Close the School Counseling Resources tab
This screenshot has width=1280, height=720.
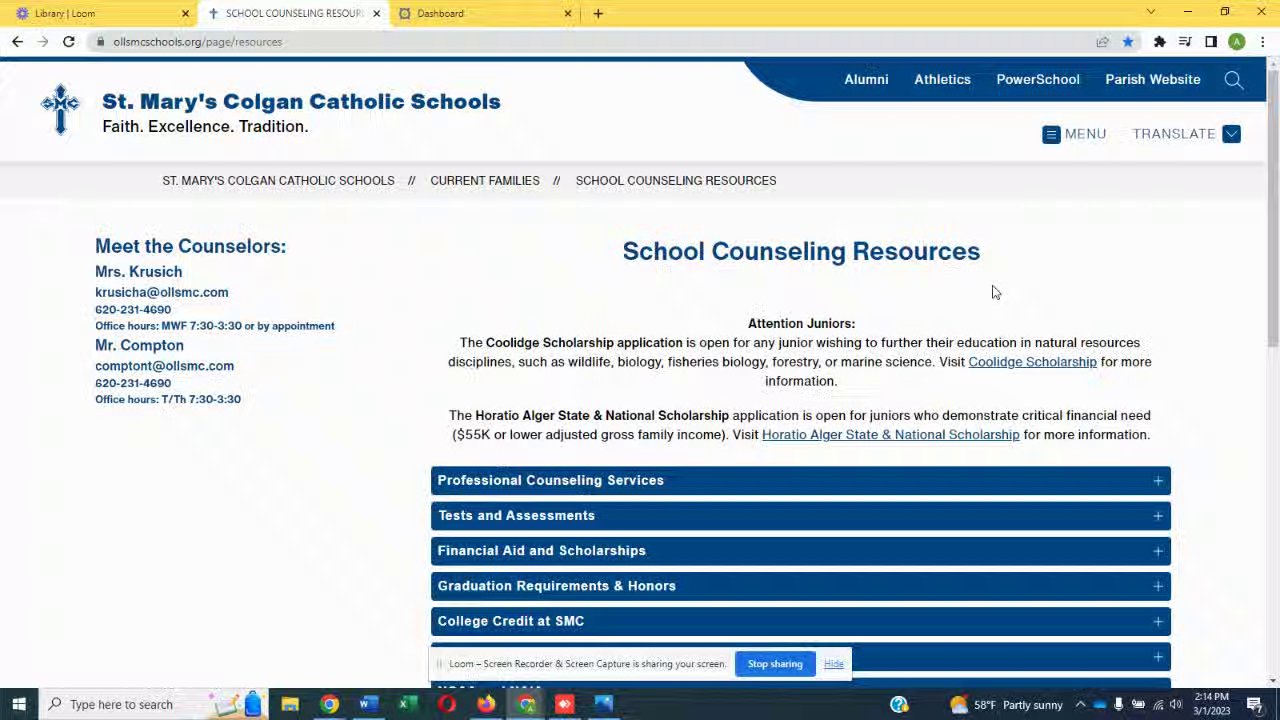pos(376,14)
